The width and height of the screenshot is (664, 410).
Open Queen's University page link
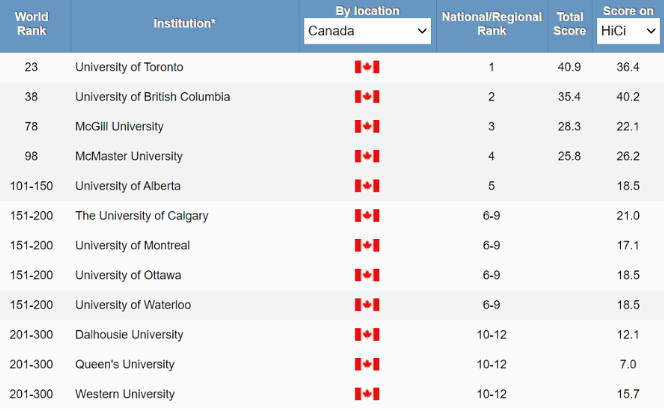[125, 364]
